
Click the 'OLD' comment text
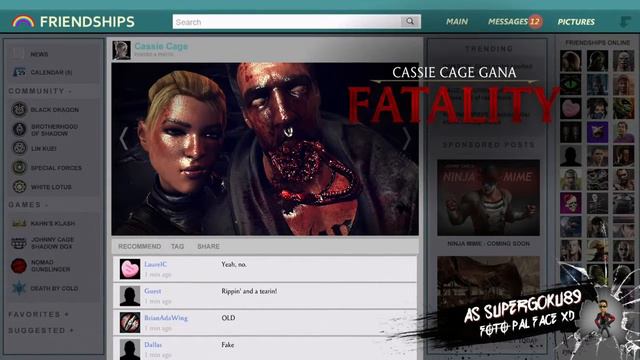point(228,318)
